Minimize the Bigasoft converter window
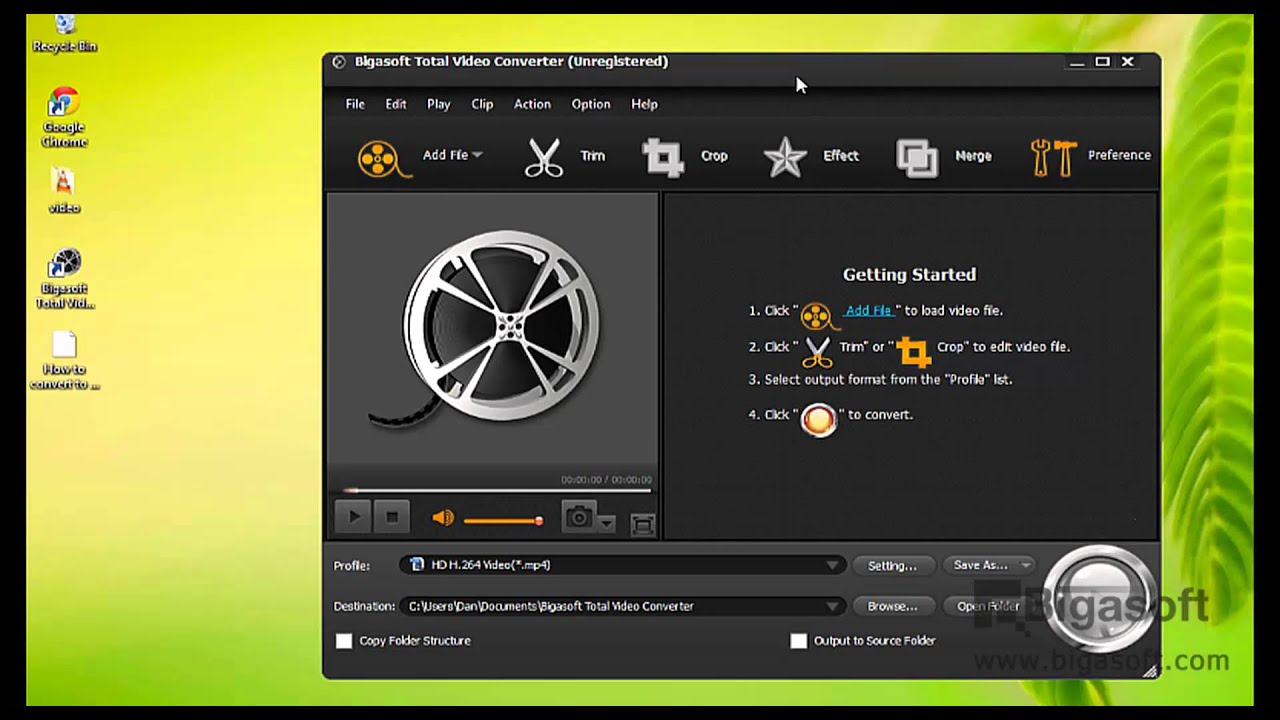Viewport: 1280px width, 720px height. coord(1077,62)
